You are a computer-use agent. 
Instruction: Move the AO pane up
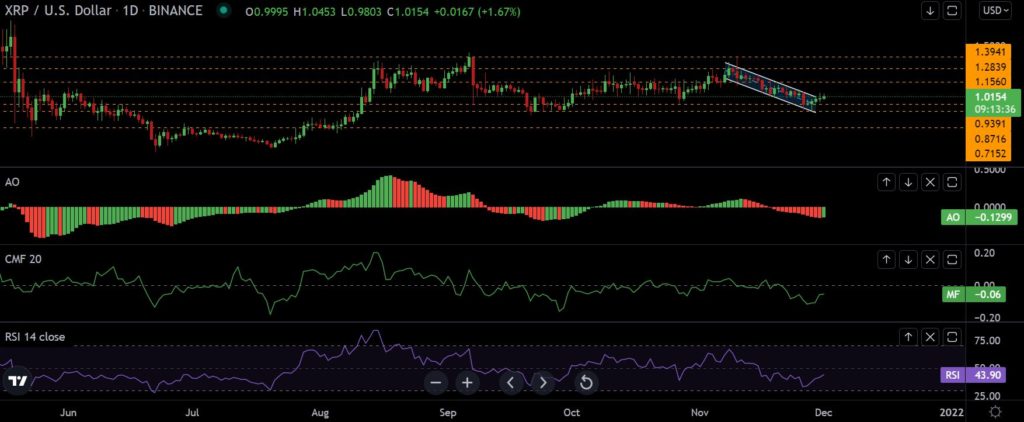click(x=886, y=182)
